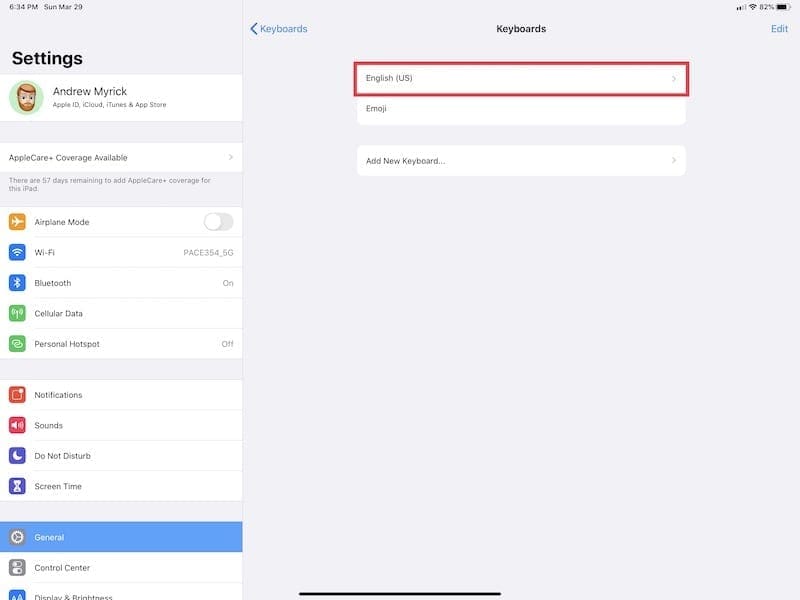Open Cellular Data settings icon
The height and width of the screenshot is (600, 800).
click(x=17, y=313)
